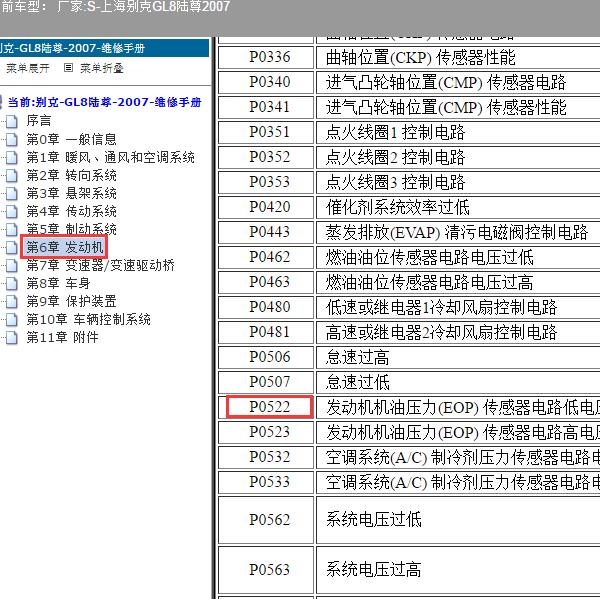This screenshot has height=599, width=600.
Task: Click code P0562 cell
Action: pyautogui.click(x=266, y=520)
